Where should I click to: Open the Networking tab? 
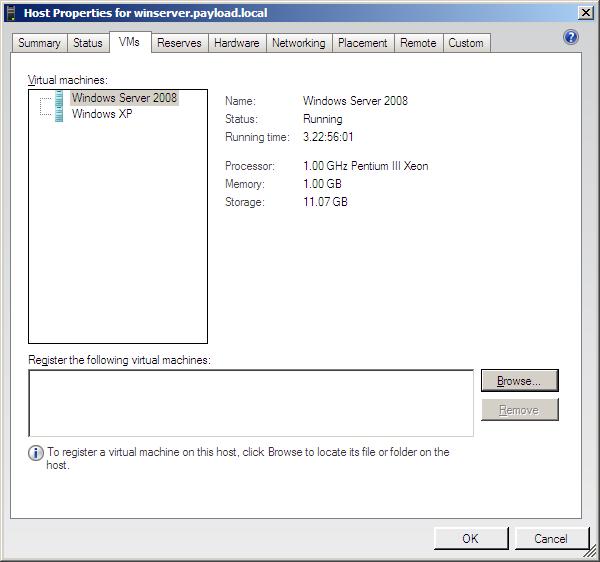[299, 43]
